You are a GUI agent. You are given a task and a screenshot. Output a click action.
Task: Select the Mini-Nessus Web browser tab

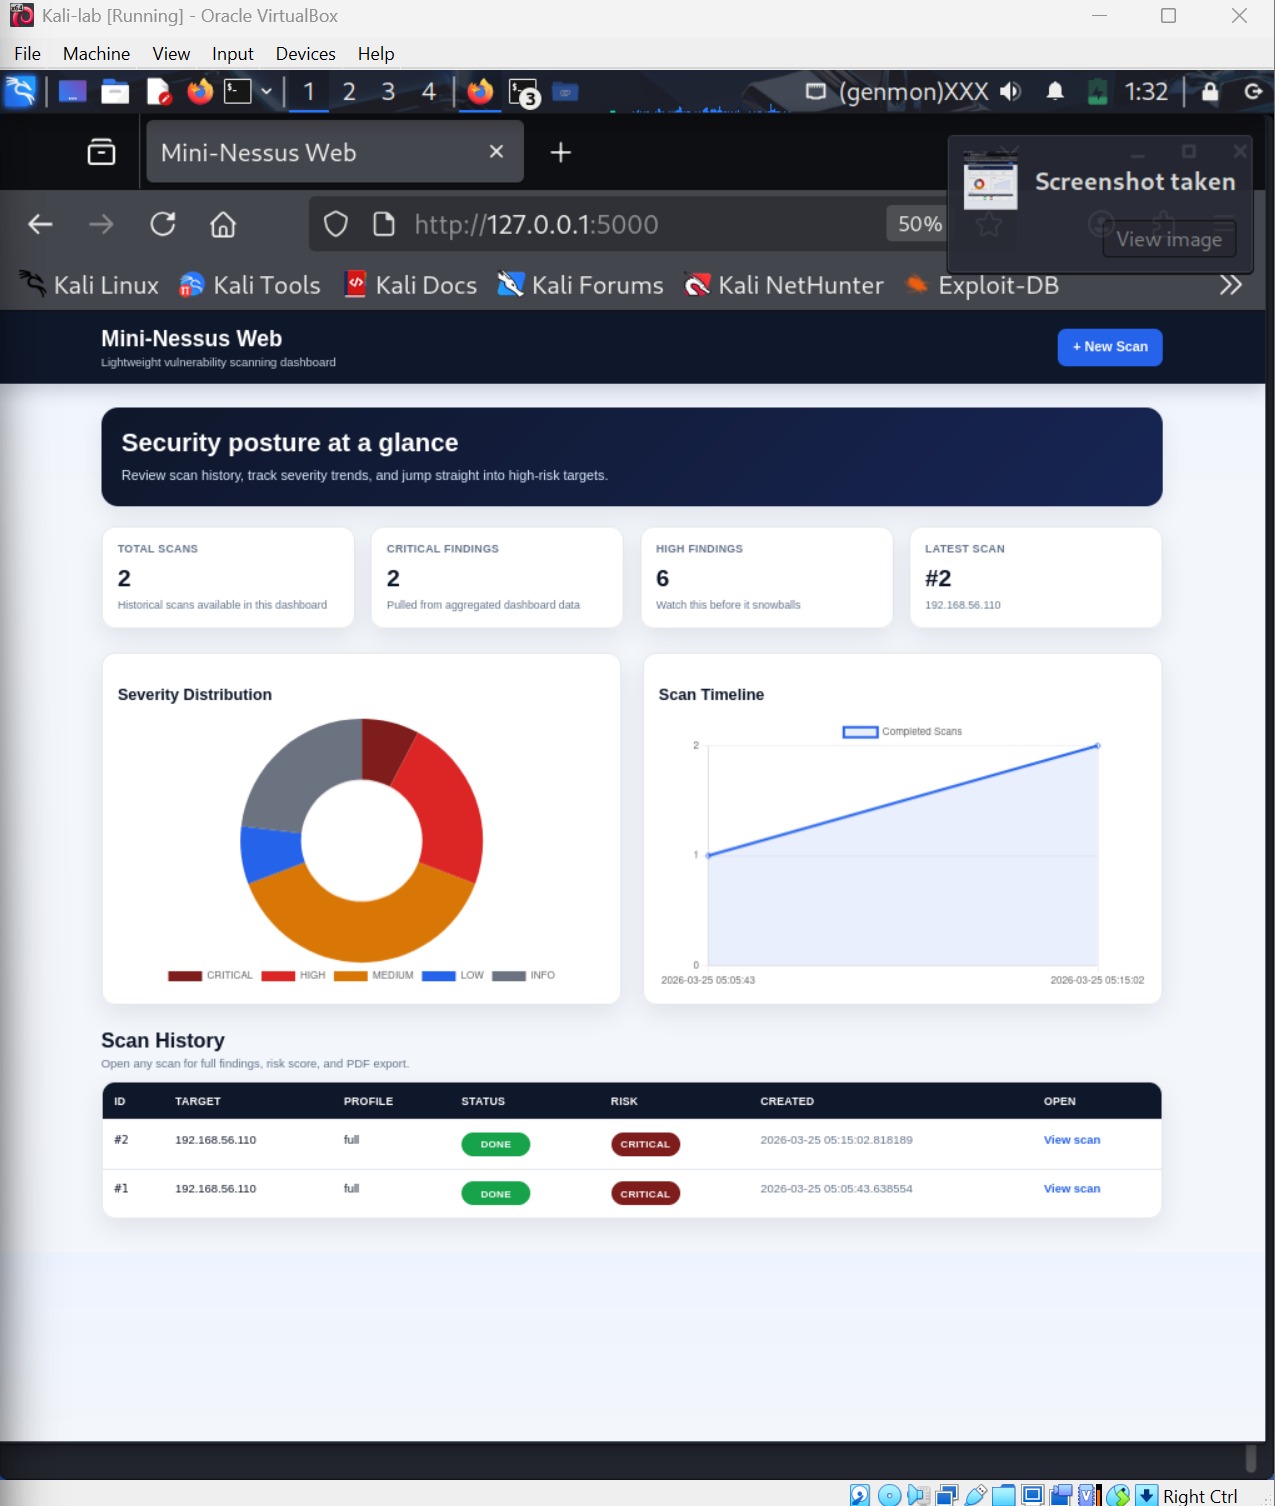pos(335,152)
